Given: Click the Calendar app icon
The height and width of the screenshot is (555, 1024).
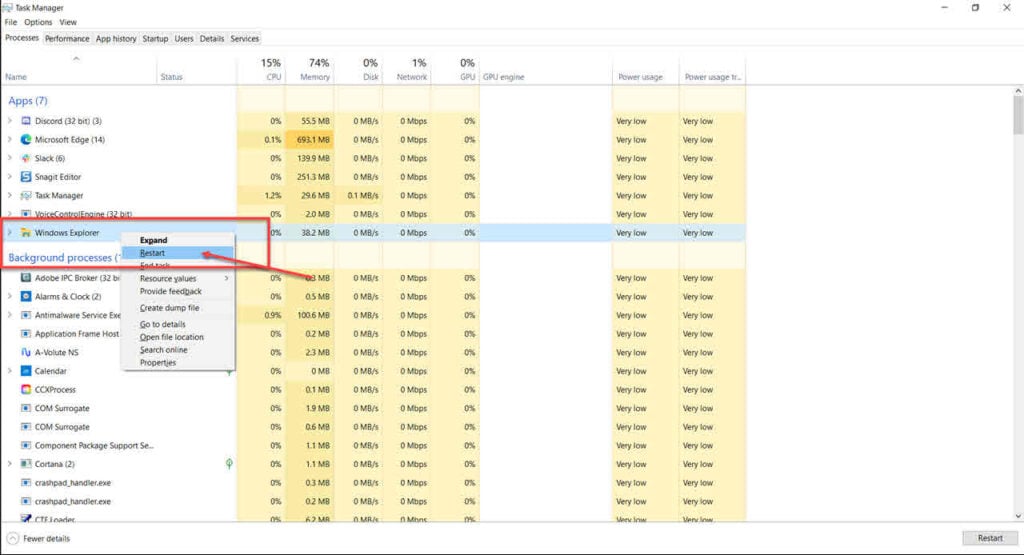Looking at the screenshot, I should 26,371.
